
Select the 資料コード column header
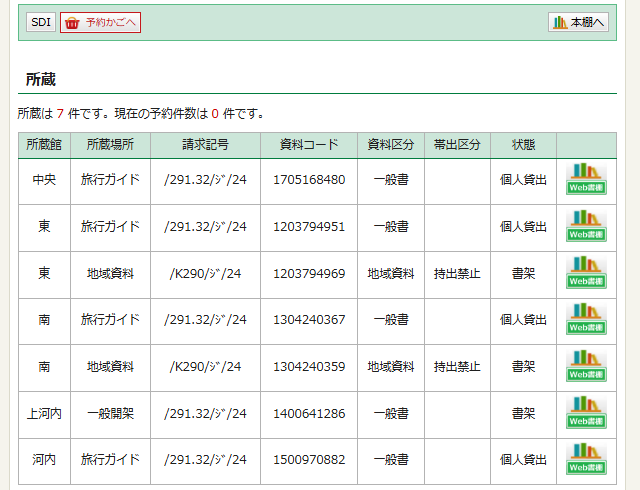pyautogui.click(x=308, y=145)
